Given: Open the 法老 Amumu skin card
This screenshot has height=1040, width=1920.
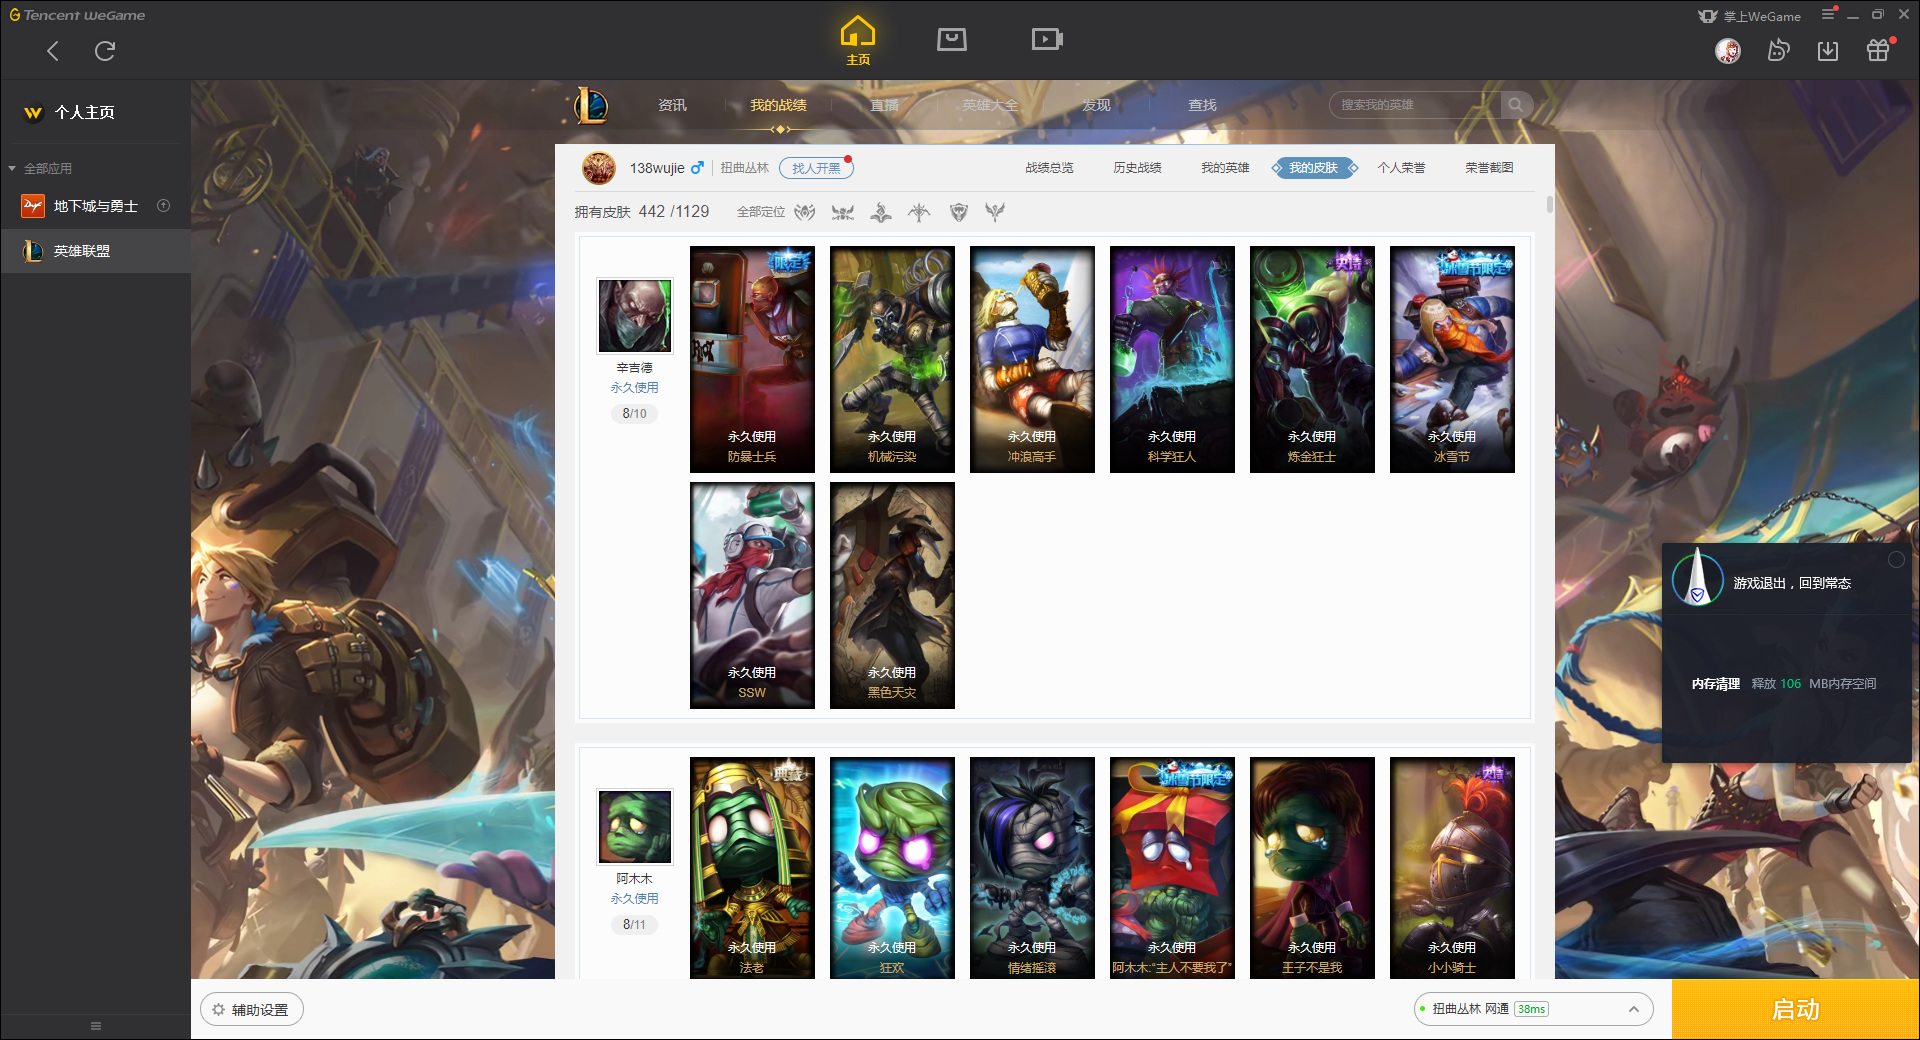Looking at the screenshot, I should [x=752, y=867].
